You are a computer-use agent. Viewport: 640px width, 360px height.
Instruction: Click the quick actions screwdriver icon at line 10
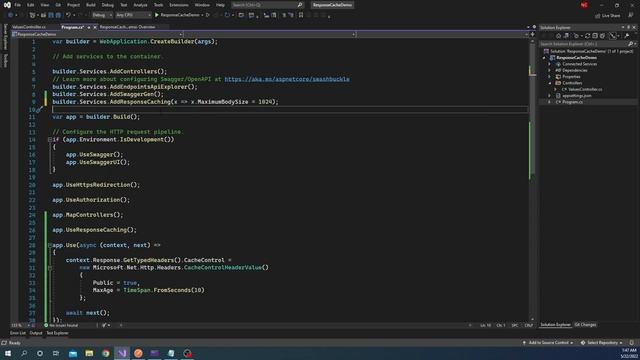coord(39,110)
